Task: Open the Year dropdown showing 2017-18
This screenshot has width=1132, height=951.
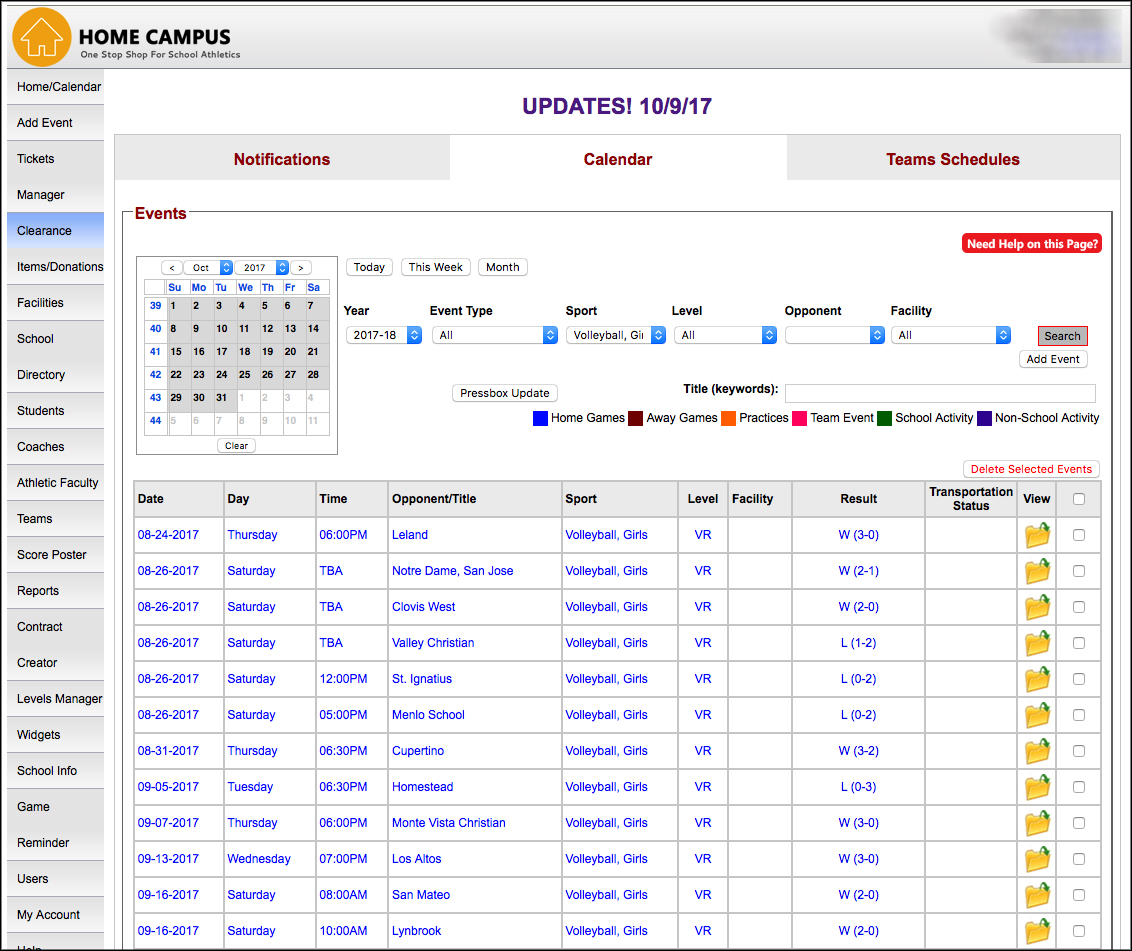Action: click(x=383, y=335)
